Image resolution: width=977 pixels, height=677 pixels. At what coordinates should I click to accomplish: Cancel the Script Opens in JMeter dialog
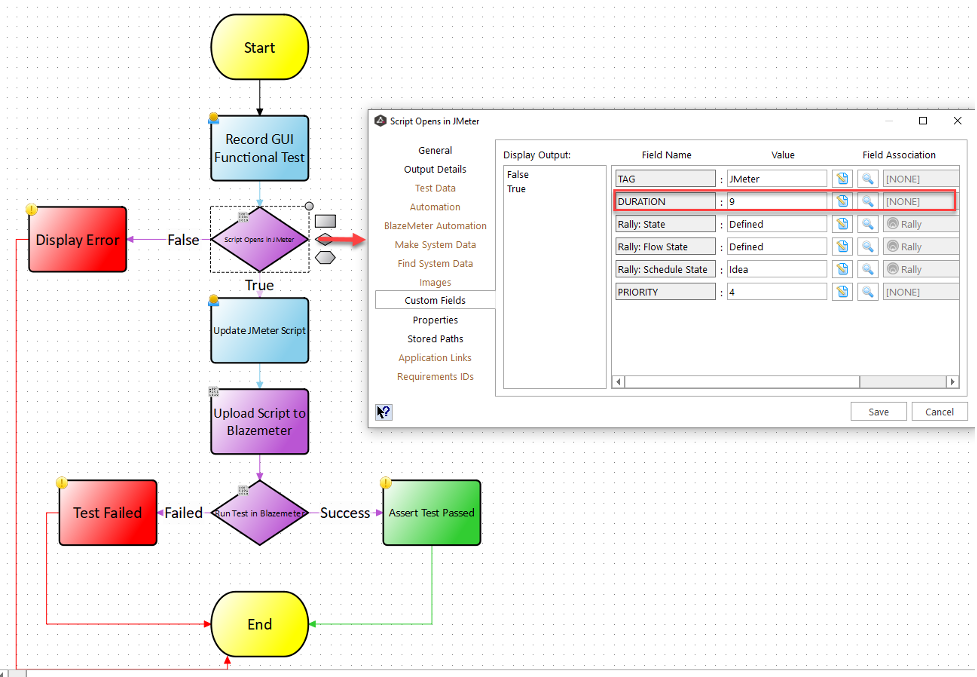coord(939,411)
